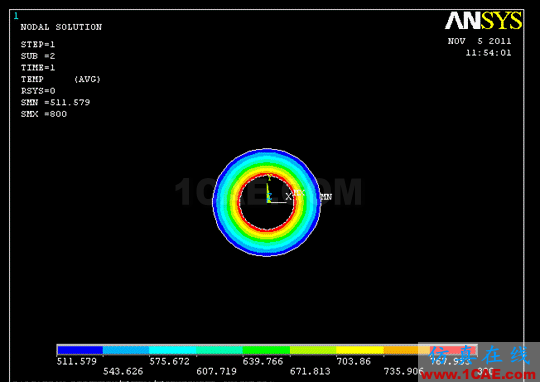Viewport: 540px width, 382px height.
Task: Click the X axis label of triad
Action: pos(289,196)
